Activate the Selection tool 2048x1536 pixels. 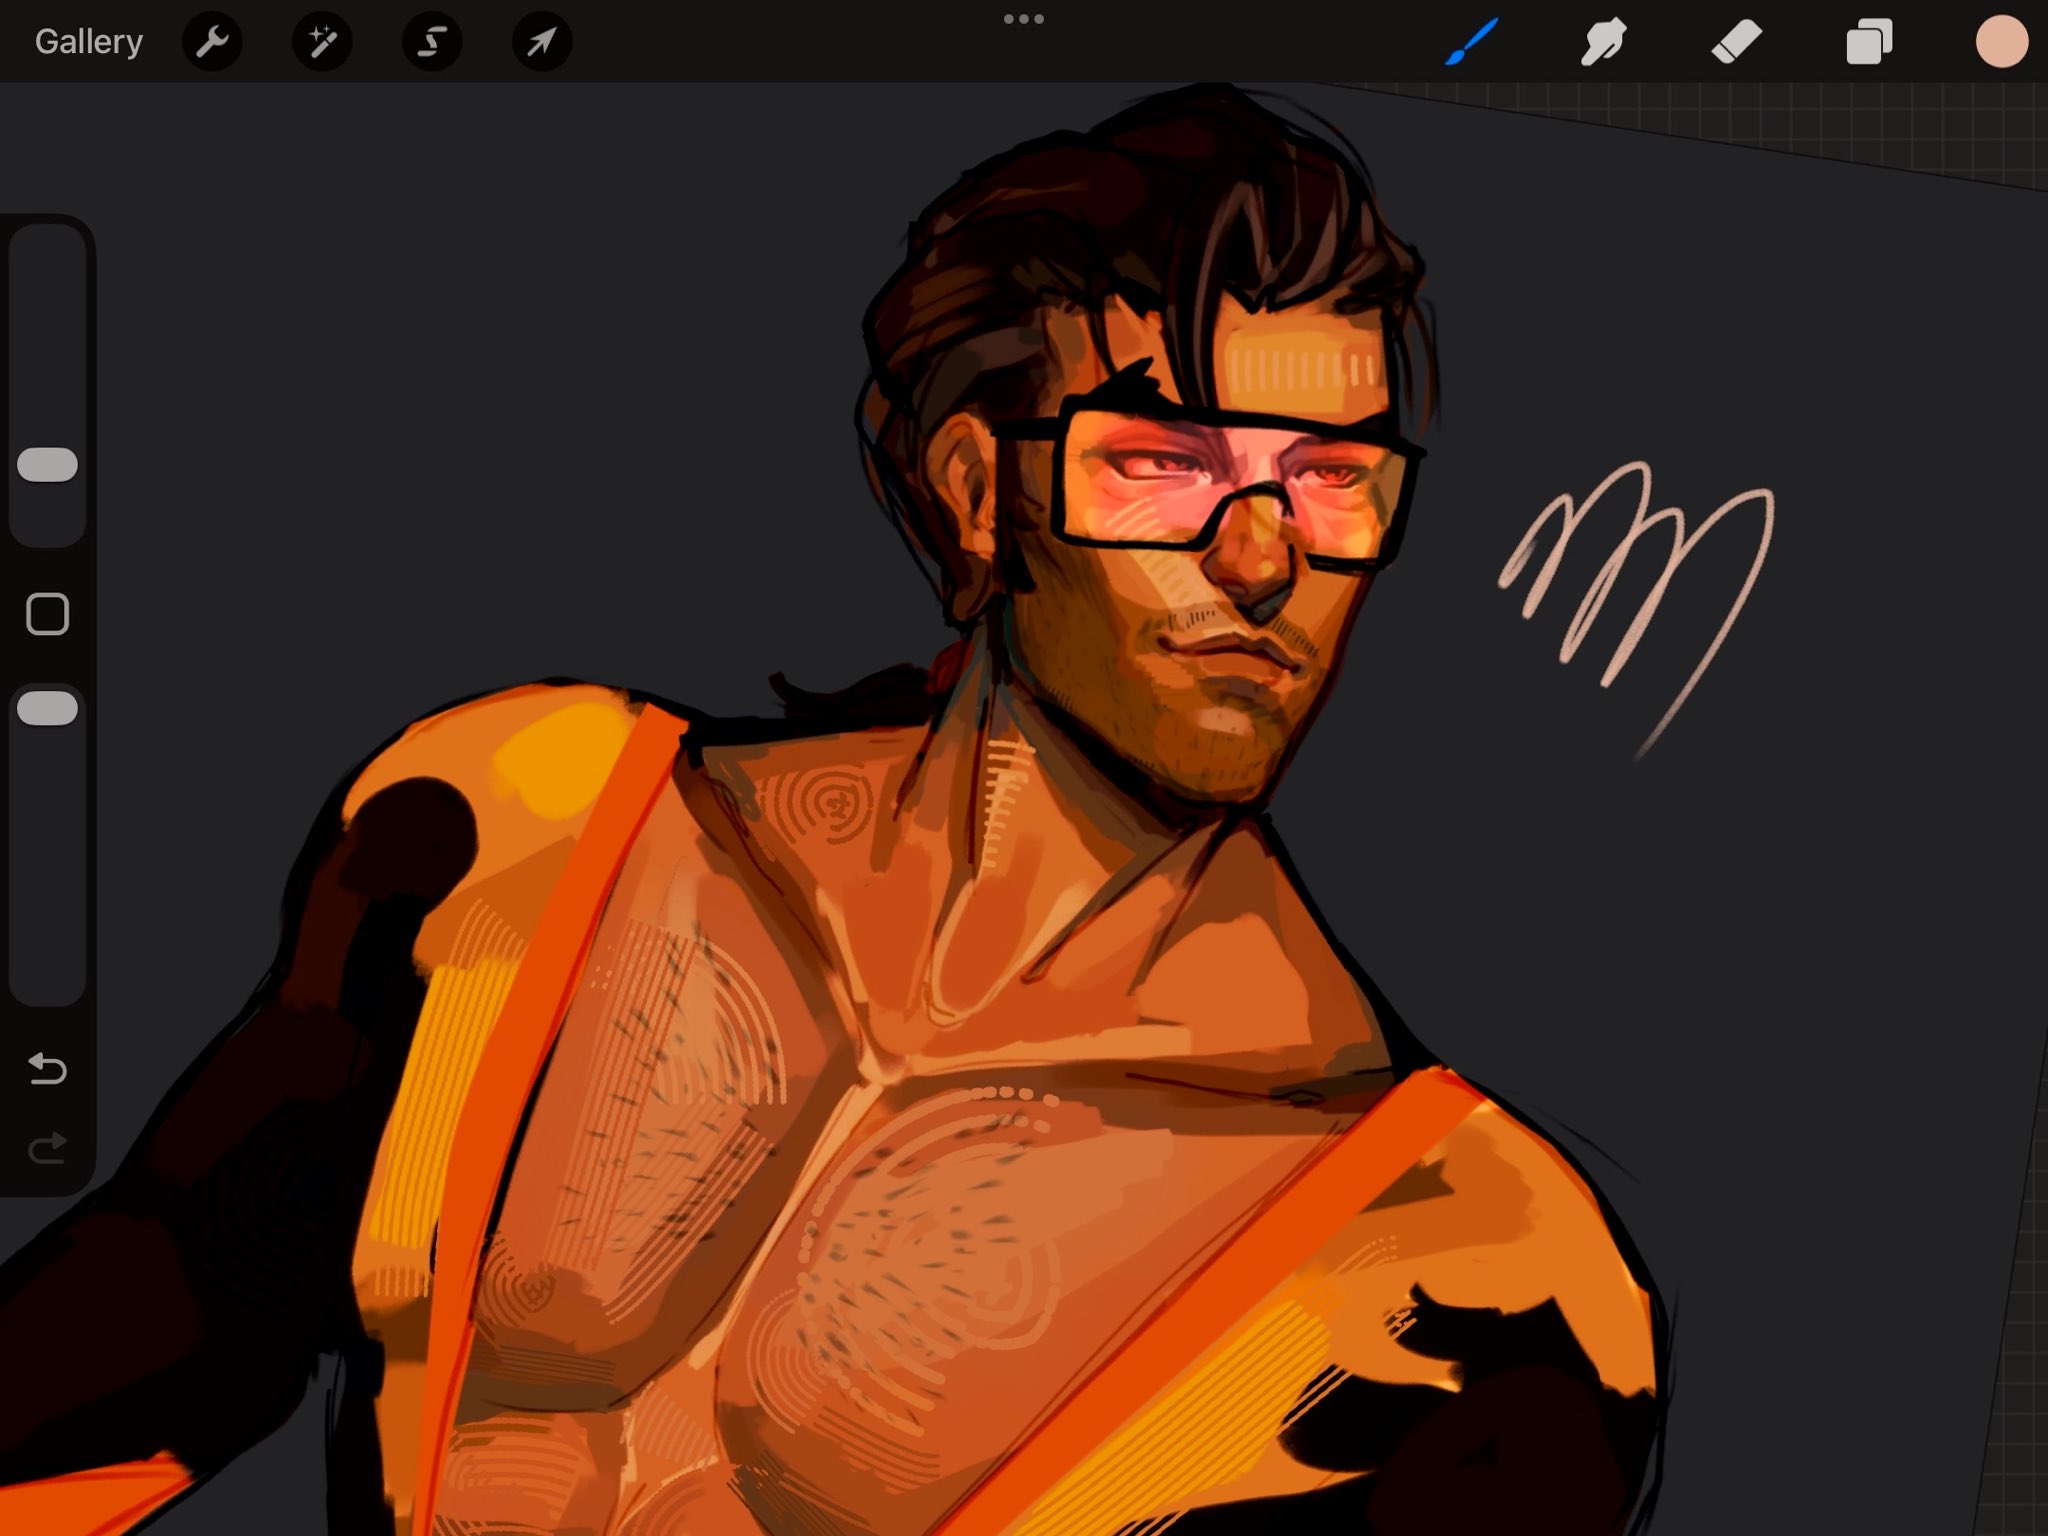432,42
